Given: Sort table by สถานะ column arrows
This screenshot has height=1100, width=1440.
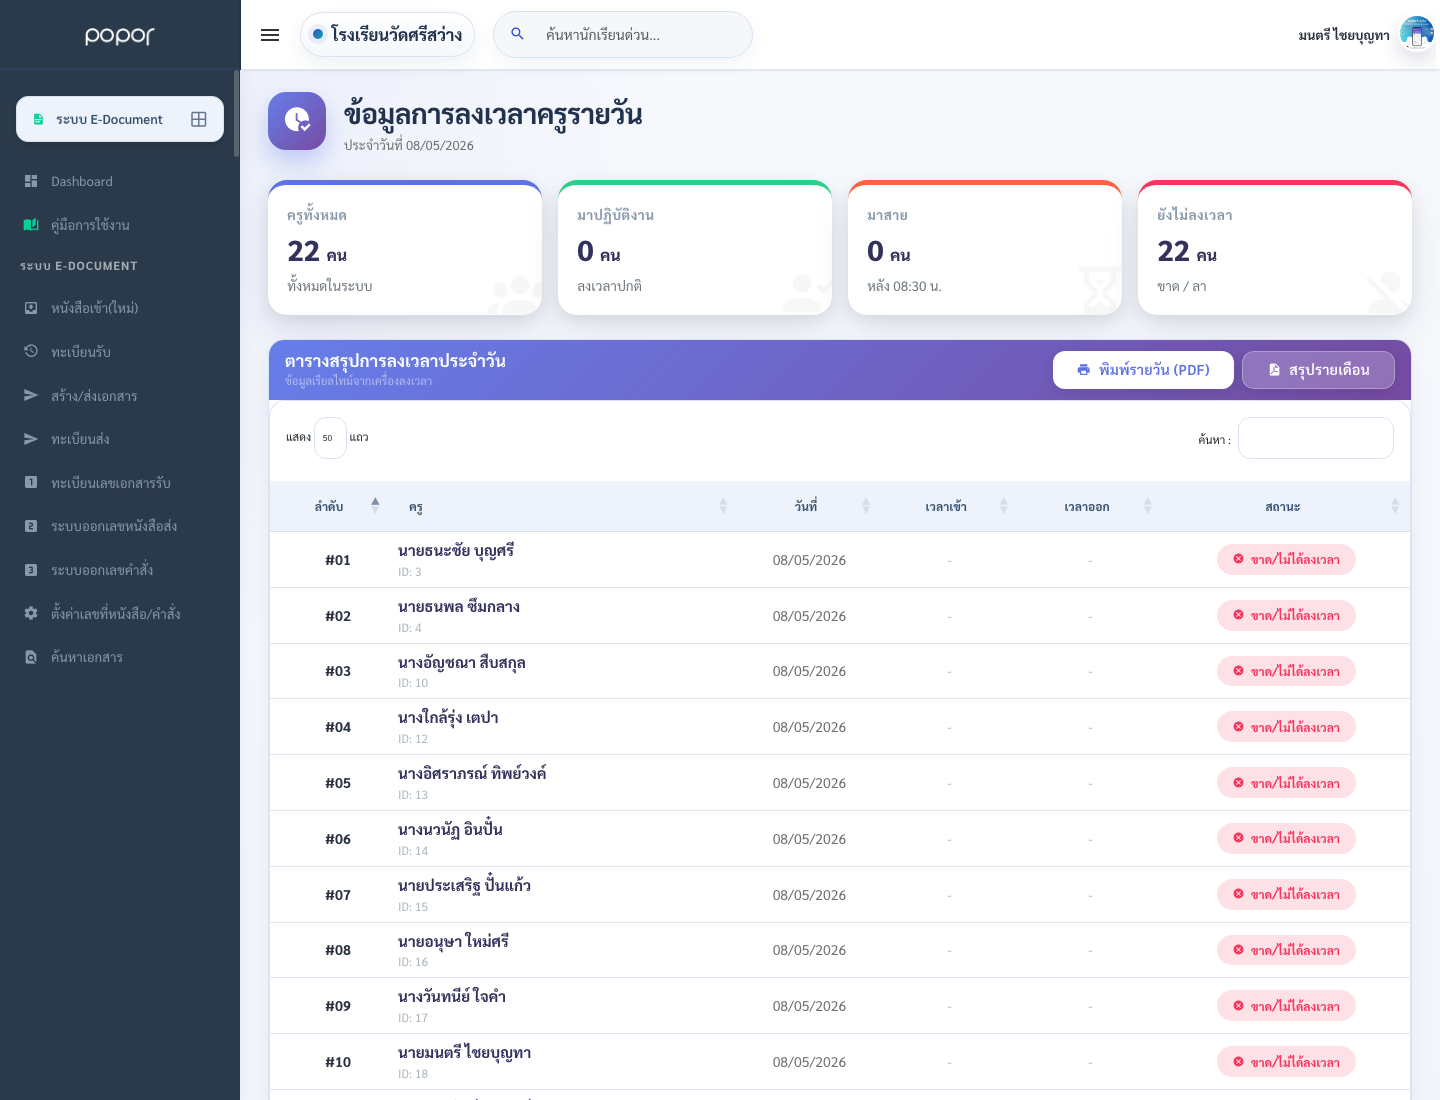Looking at the screenshot, I should [1394, 507].
